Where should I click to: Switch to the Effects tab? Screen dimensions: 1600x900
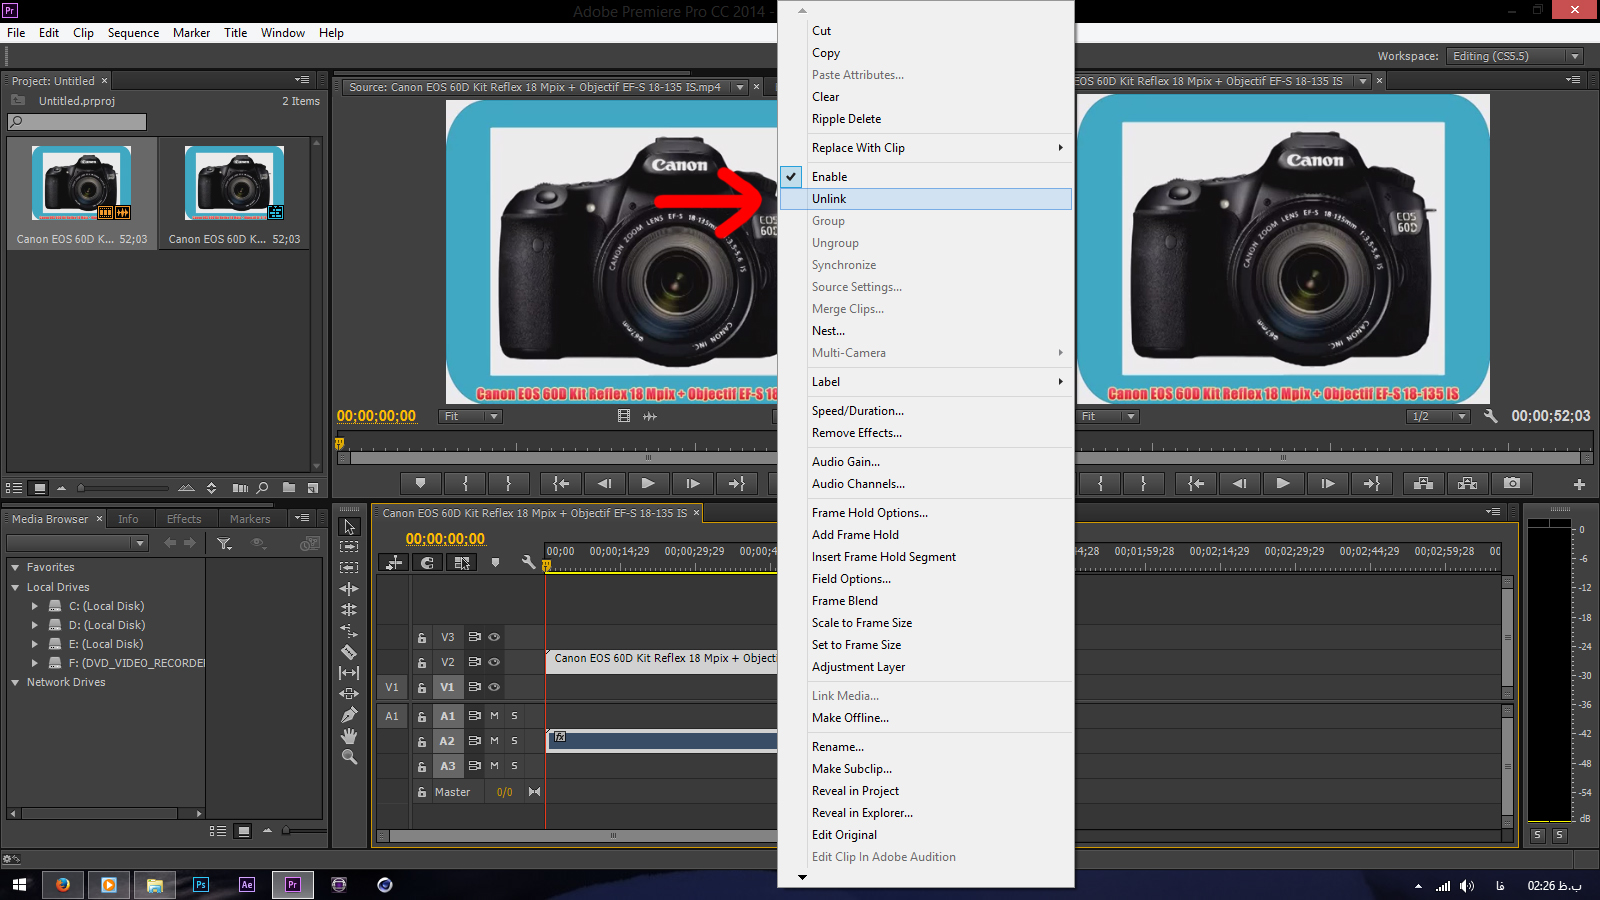click(184, 519)
